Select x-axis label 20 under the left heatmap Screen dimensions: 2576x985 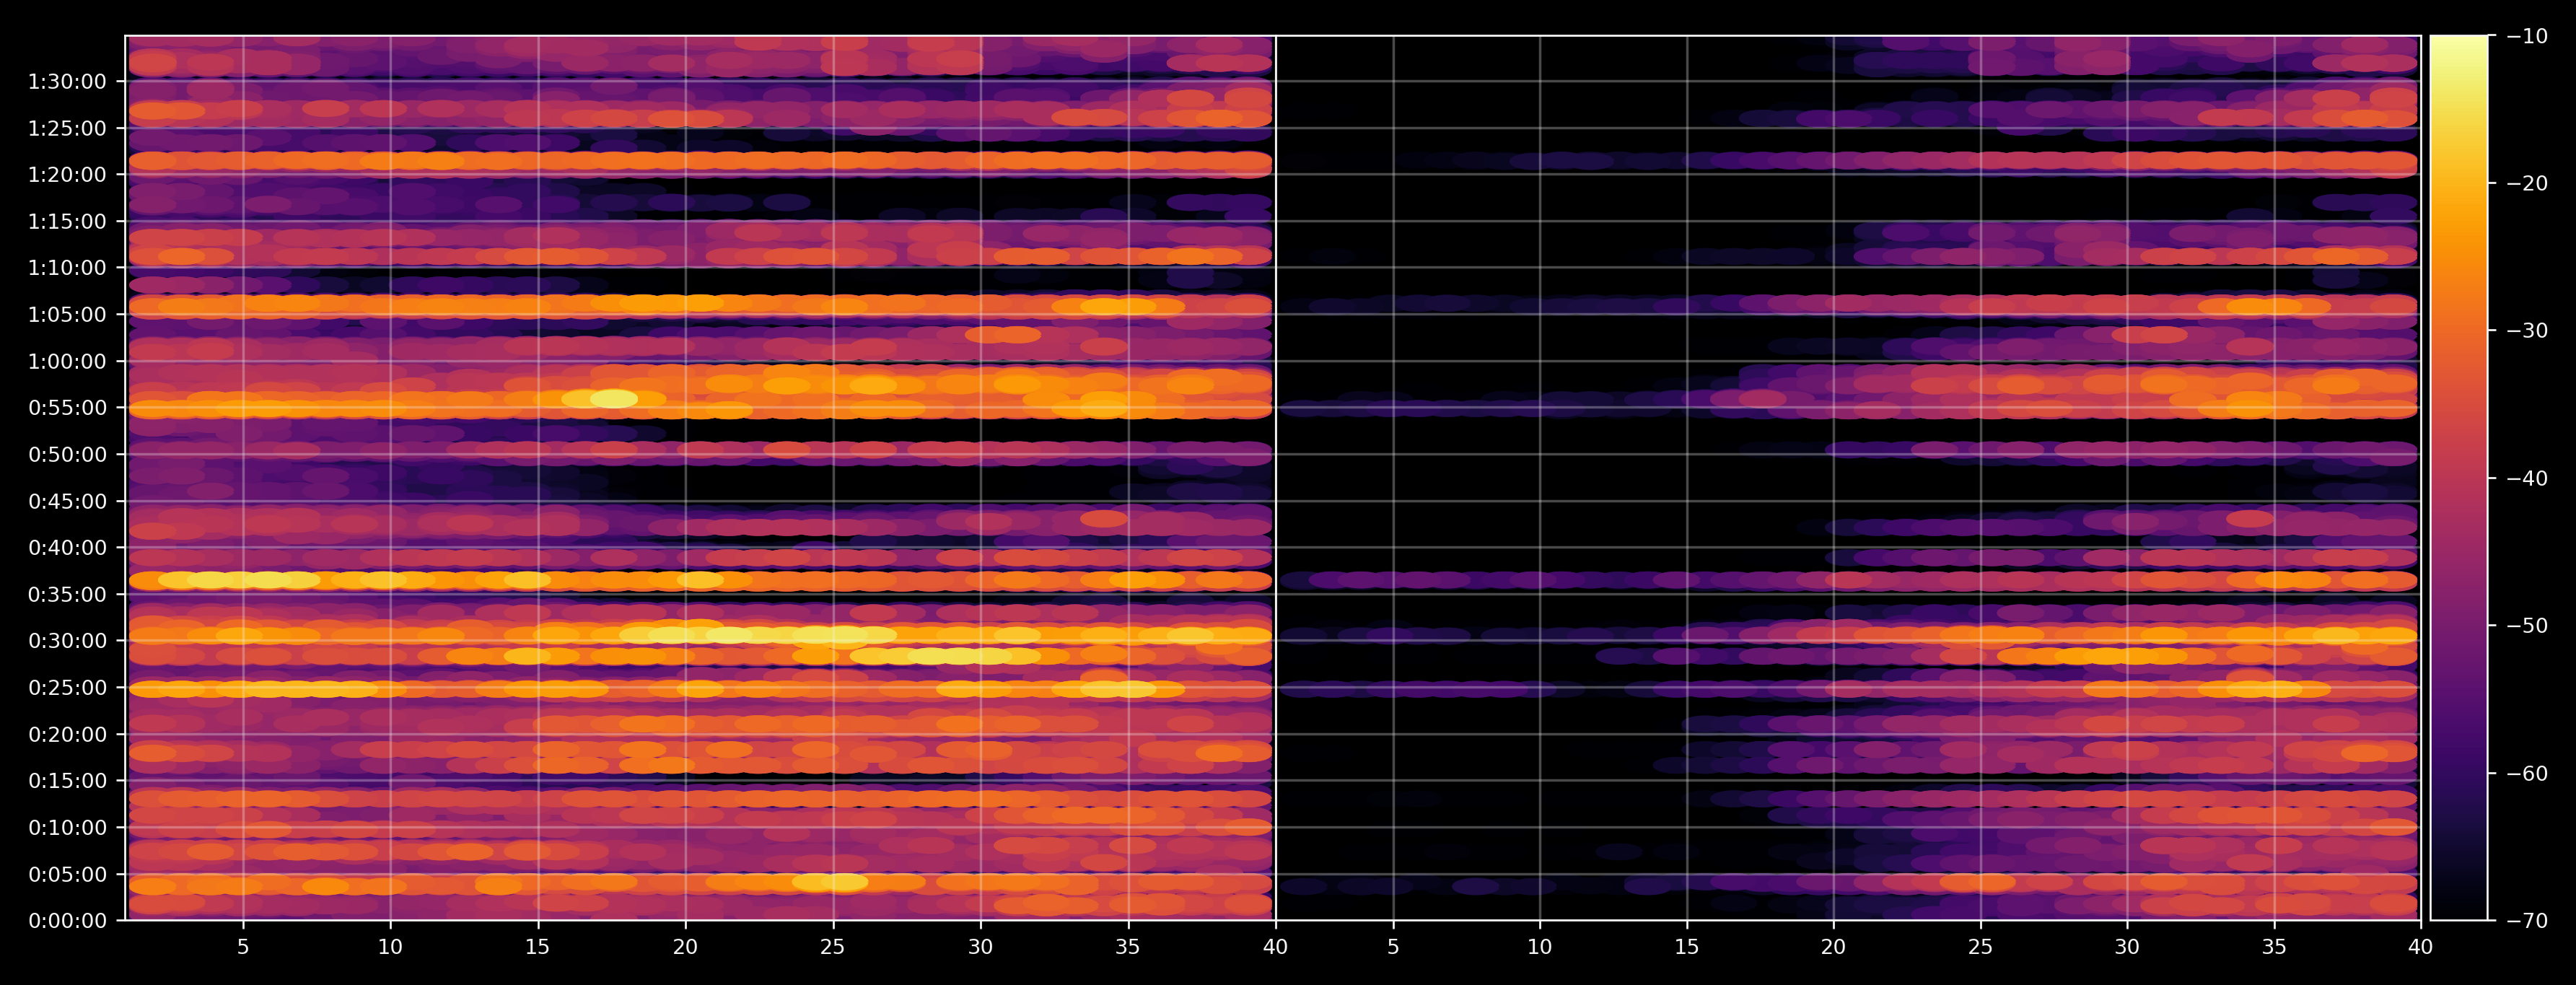(685, 946)
